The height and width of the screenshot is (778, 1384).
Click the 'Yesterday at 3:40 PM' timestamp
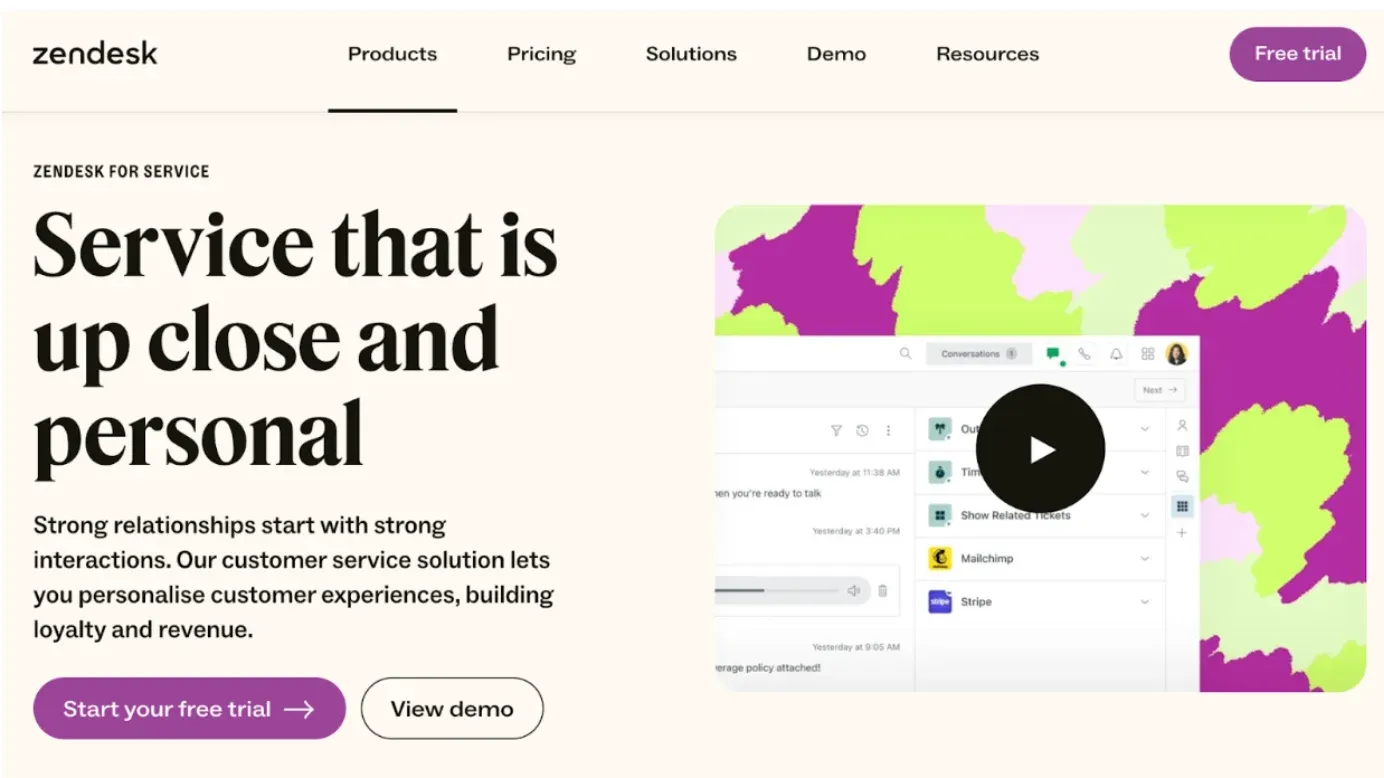(855, 531)
